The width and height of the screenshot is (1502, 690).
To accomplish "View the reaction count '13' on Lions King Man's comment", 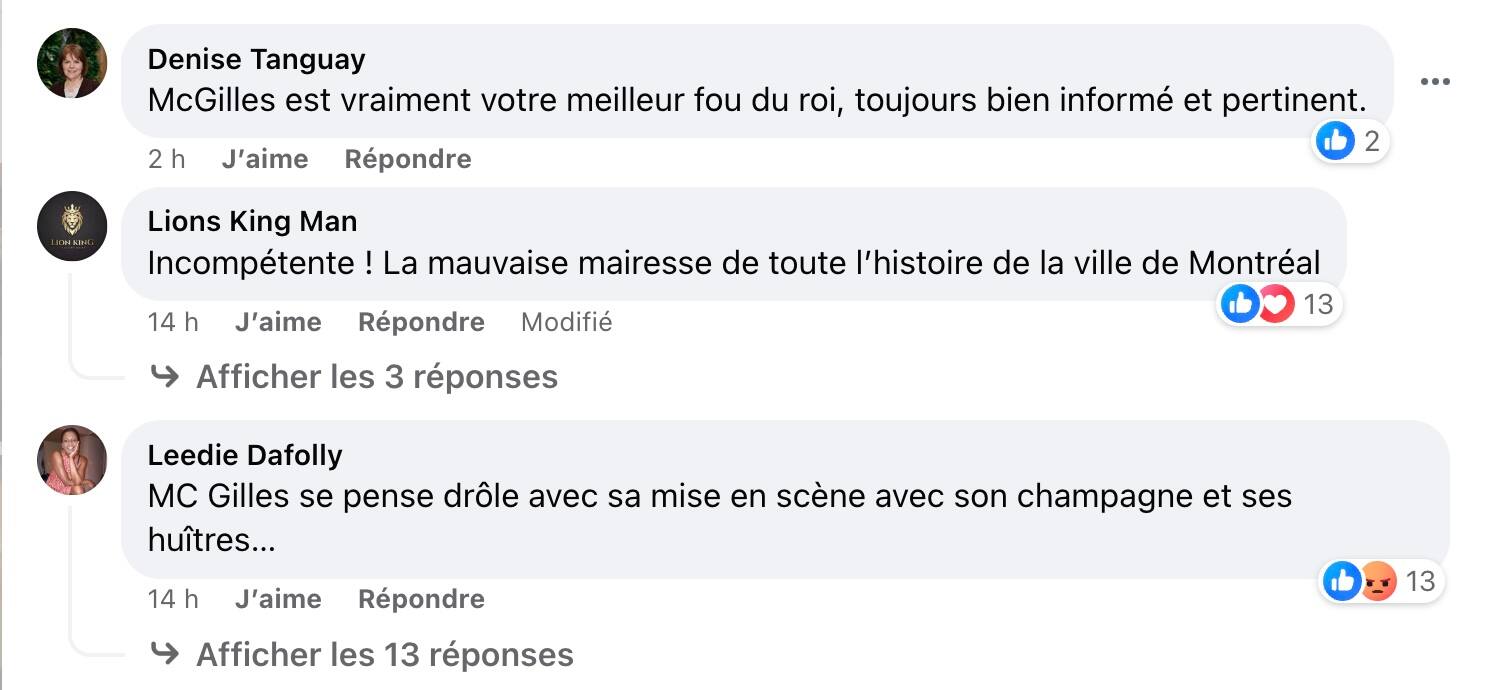I will pos(1317,303).
